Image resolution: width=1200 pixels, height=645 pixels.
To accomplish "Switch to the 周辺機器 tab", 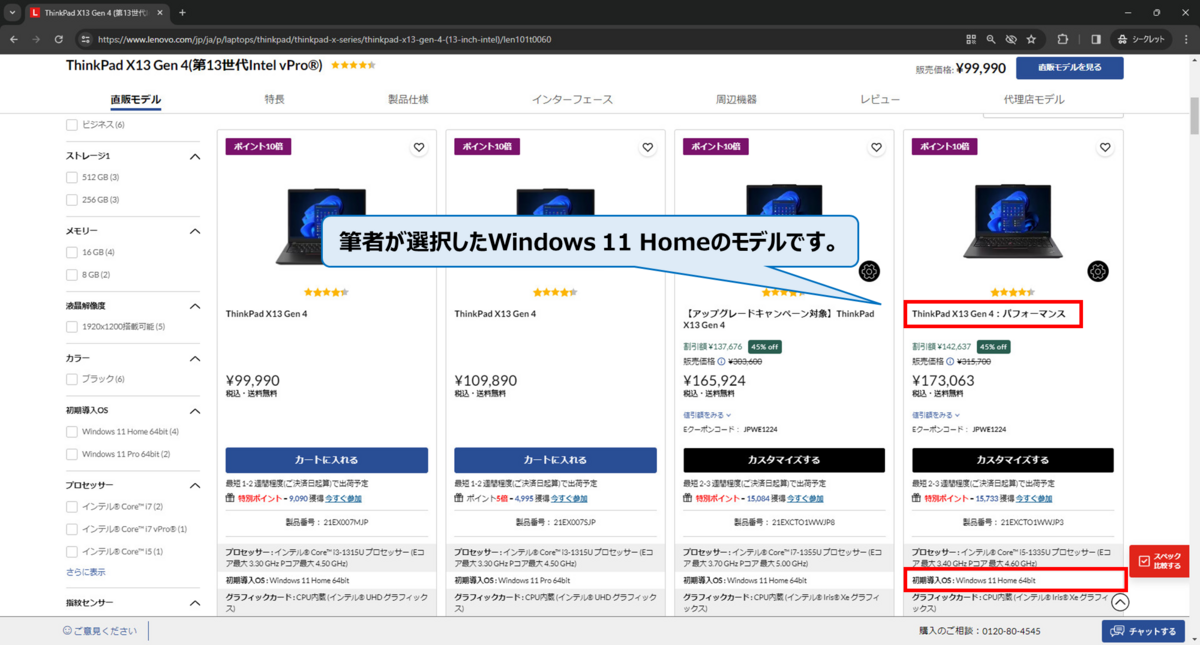I will tap(736, 100).
